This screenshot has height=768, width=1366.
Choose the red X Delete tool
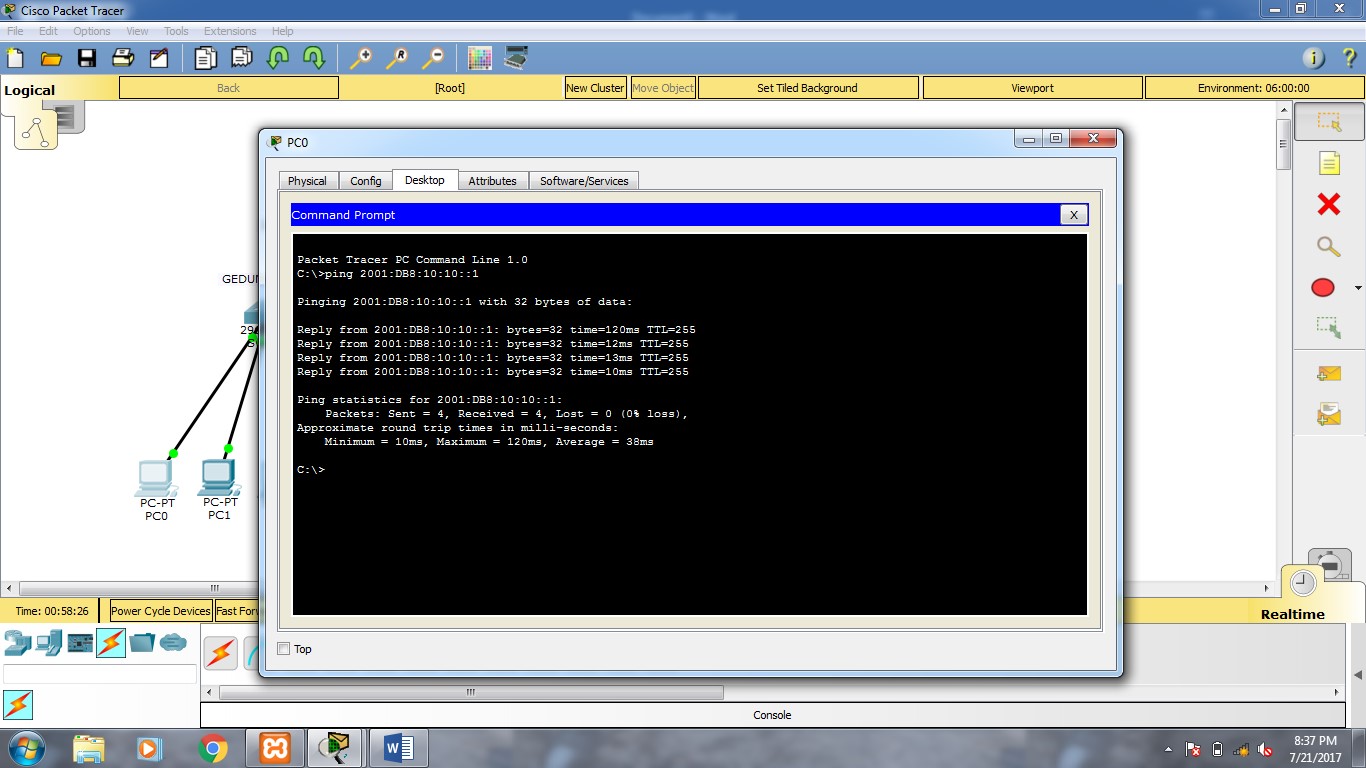[x=1328, y=204]
